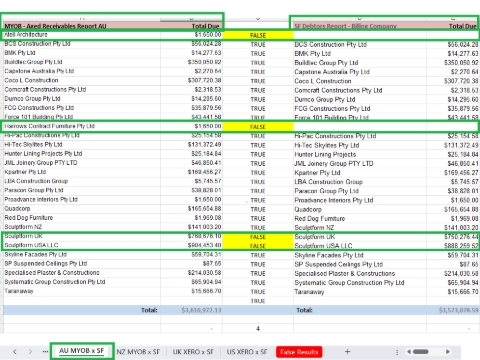The image size is (480, 360).
Task: Select the Harrows Contract Furniture Pty Ltd cell
Action: (x=49, y=126)
